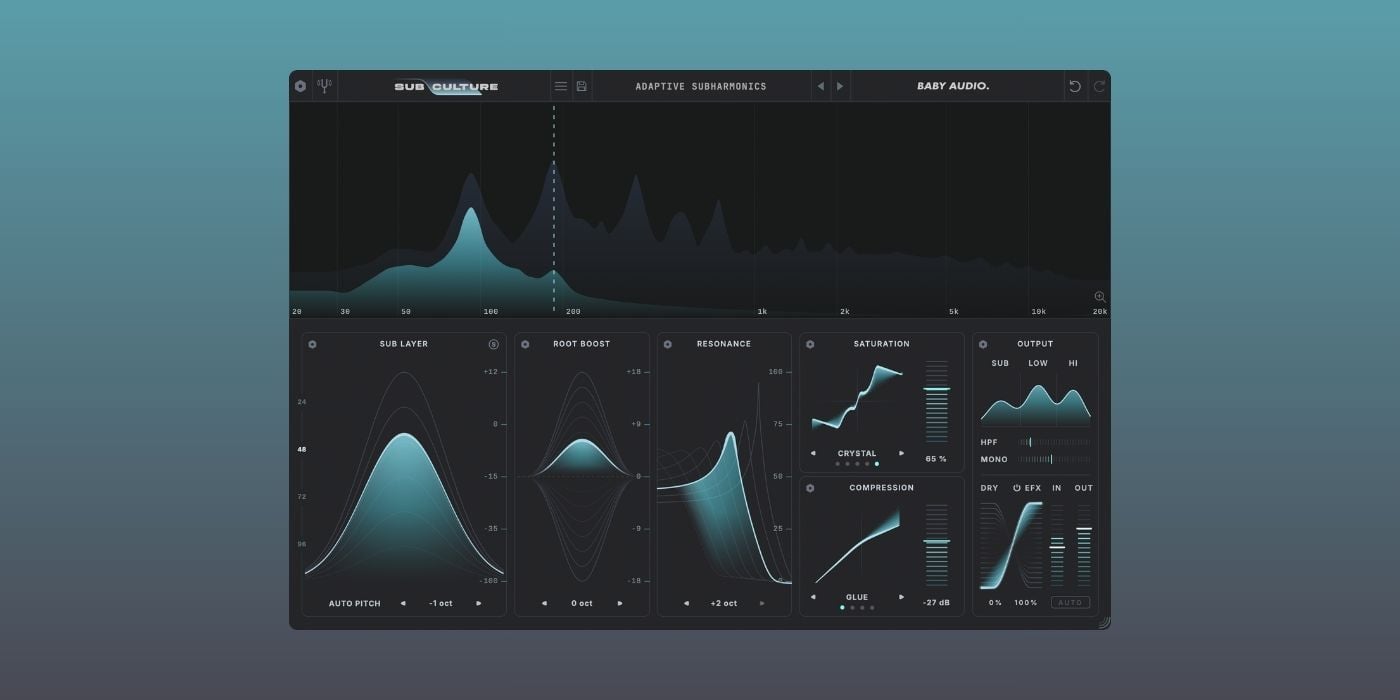The image size is (1400, 700).
Task: Select previous compression type left of GLUE
Action: [813, 597]
